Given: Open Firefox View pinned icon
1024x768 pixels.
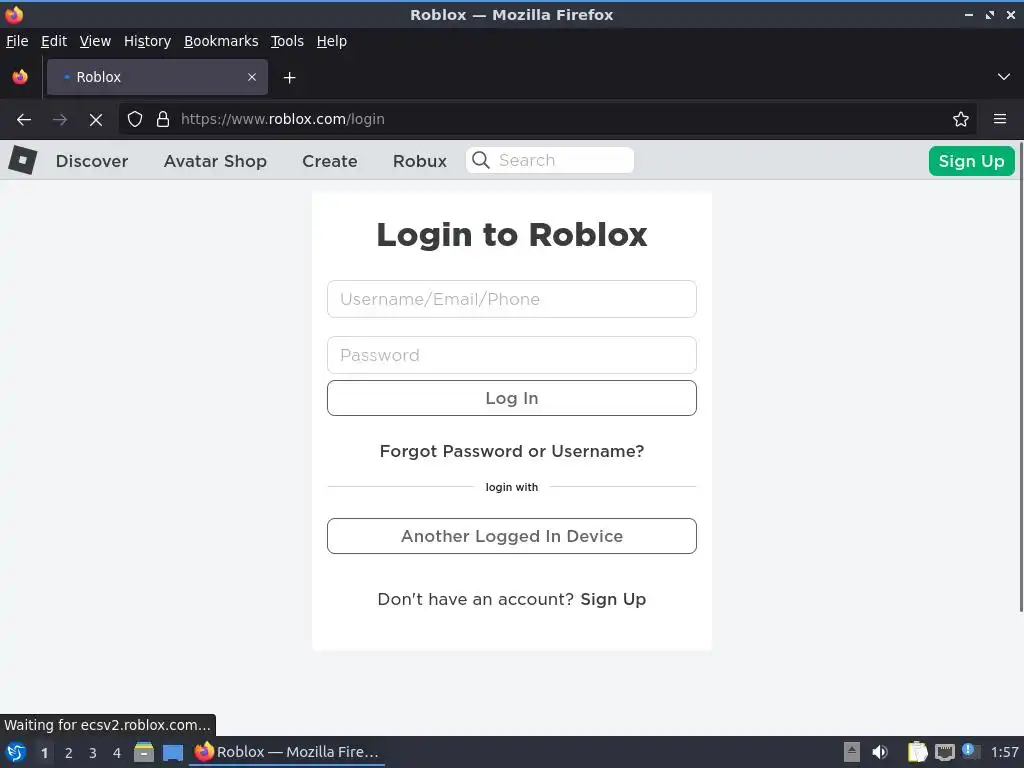Looking at the screenshot, I should click(x=20, y=77).
